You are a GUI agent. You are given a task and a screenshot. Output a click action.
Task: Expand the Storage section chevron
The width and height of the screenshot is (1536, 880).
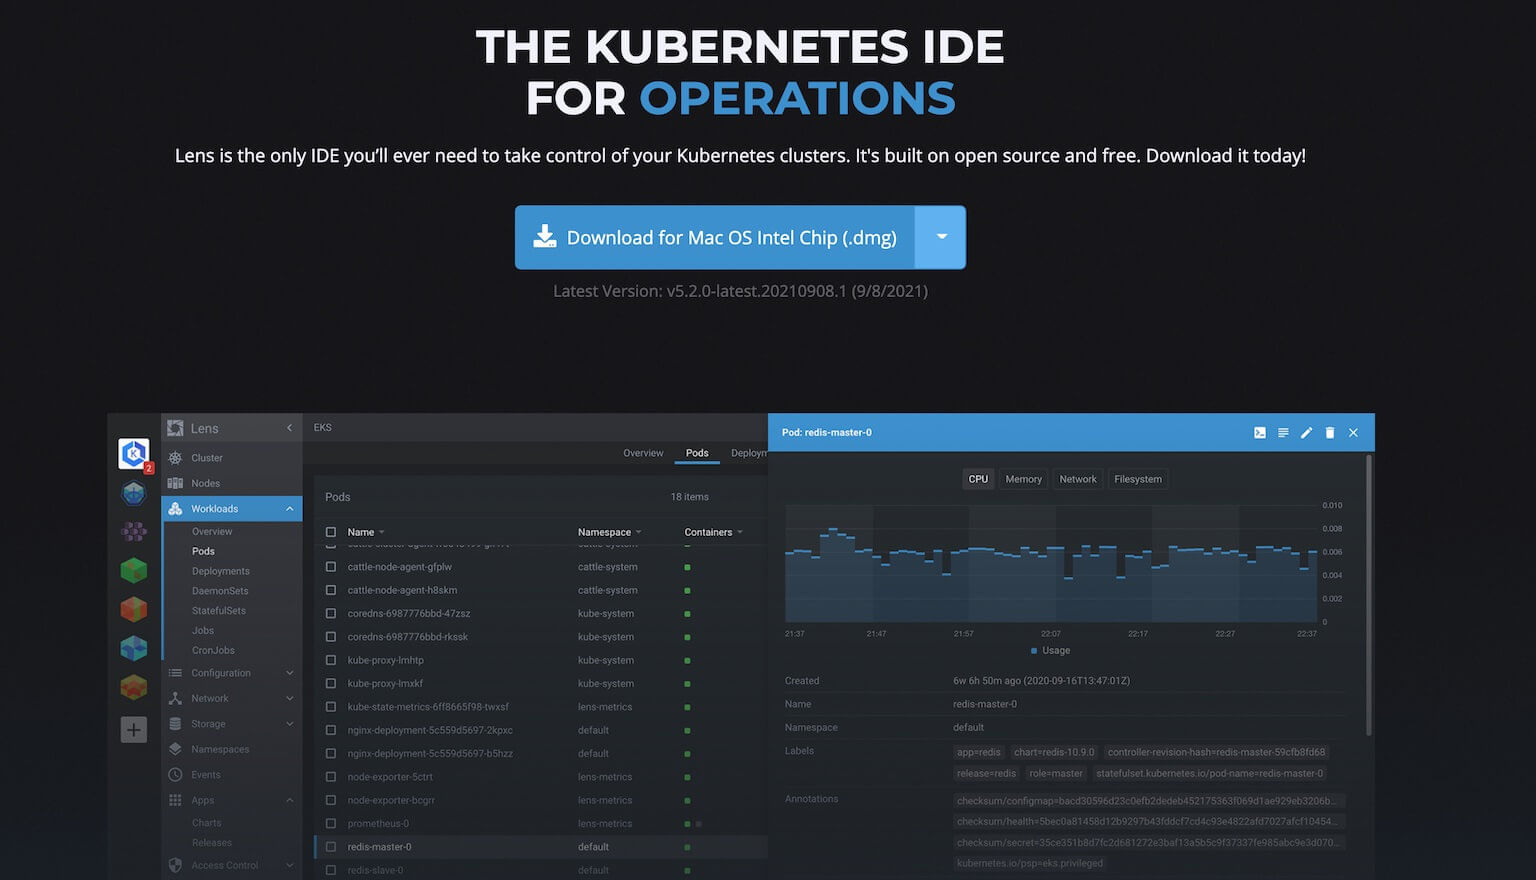[x=290, y=724]
